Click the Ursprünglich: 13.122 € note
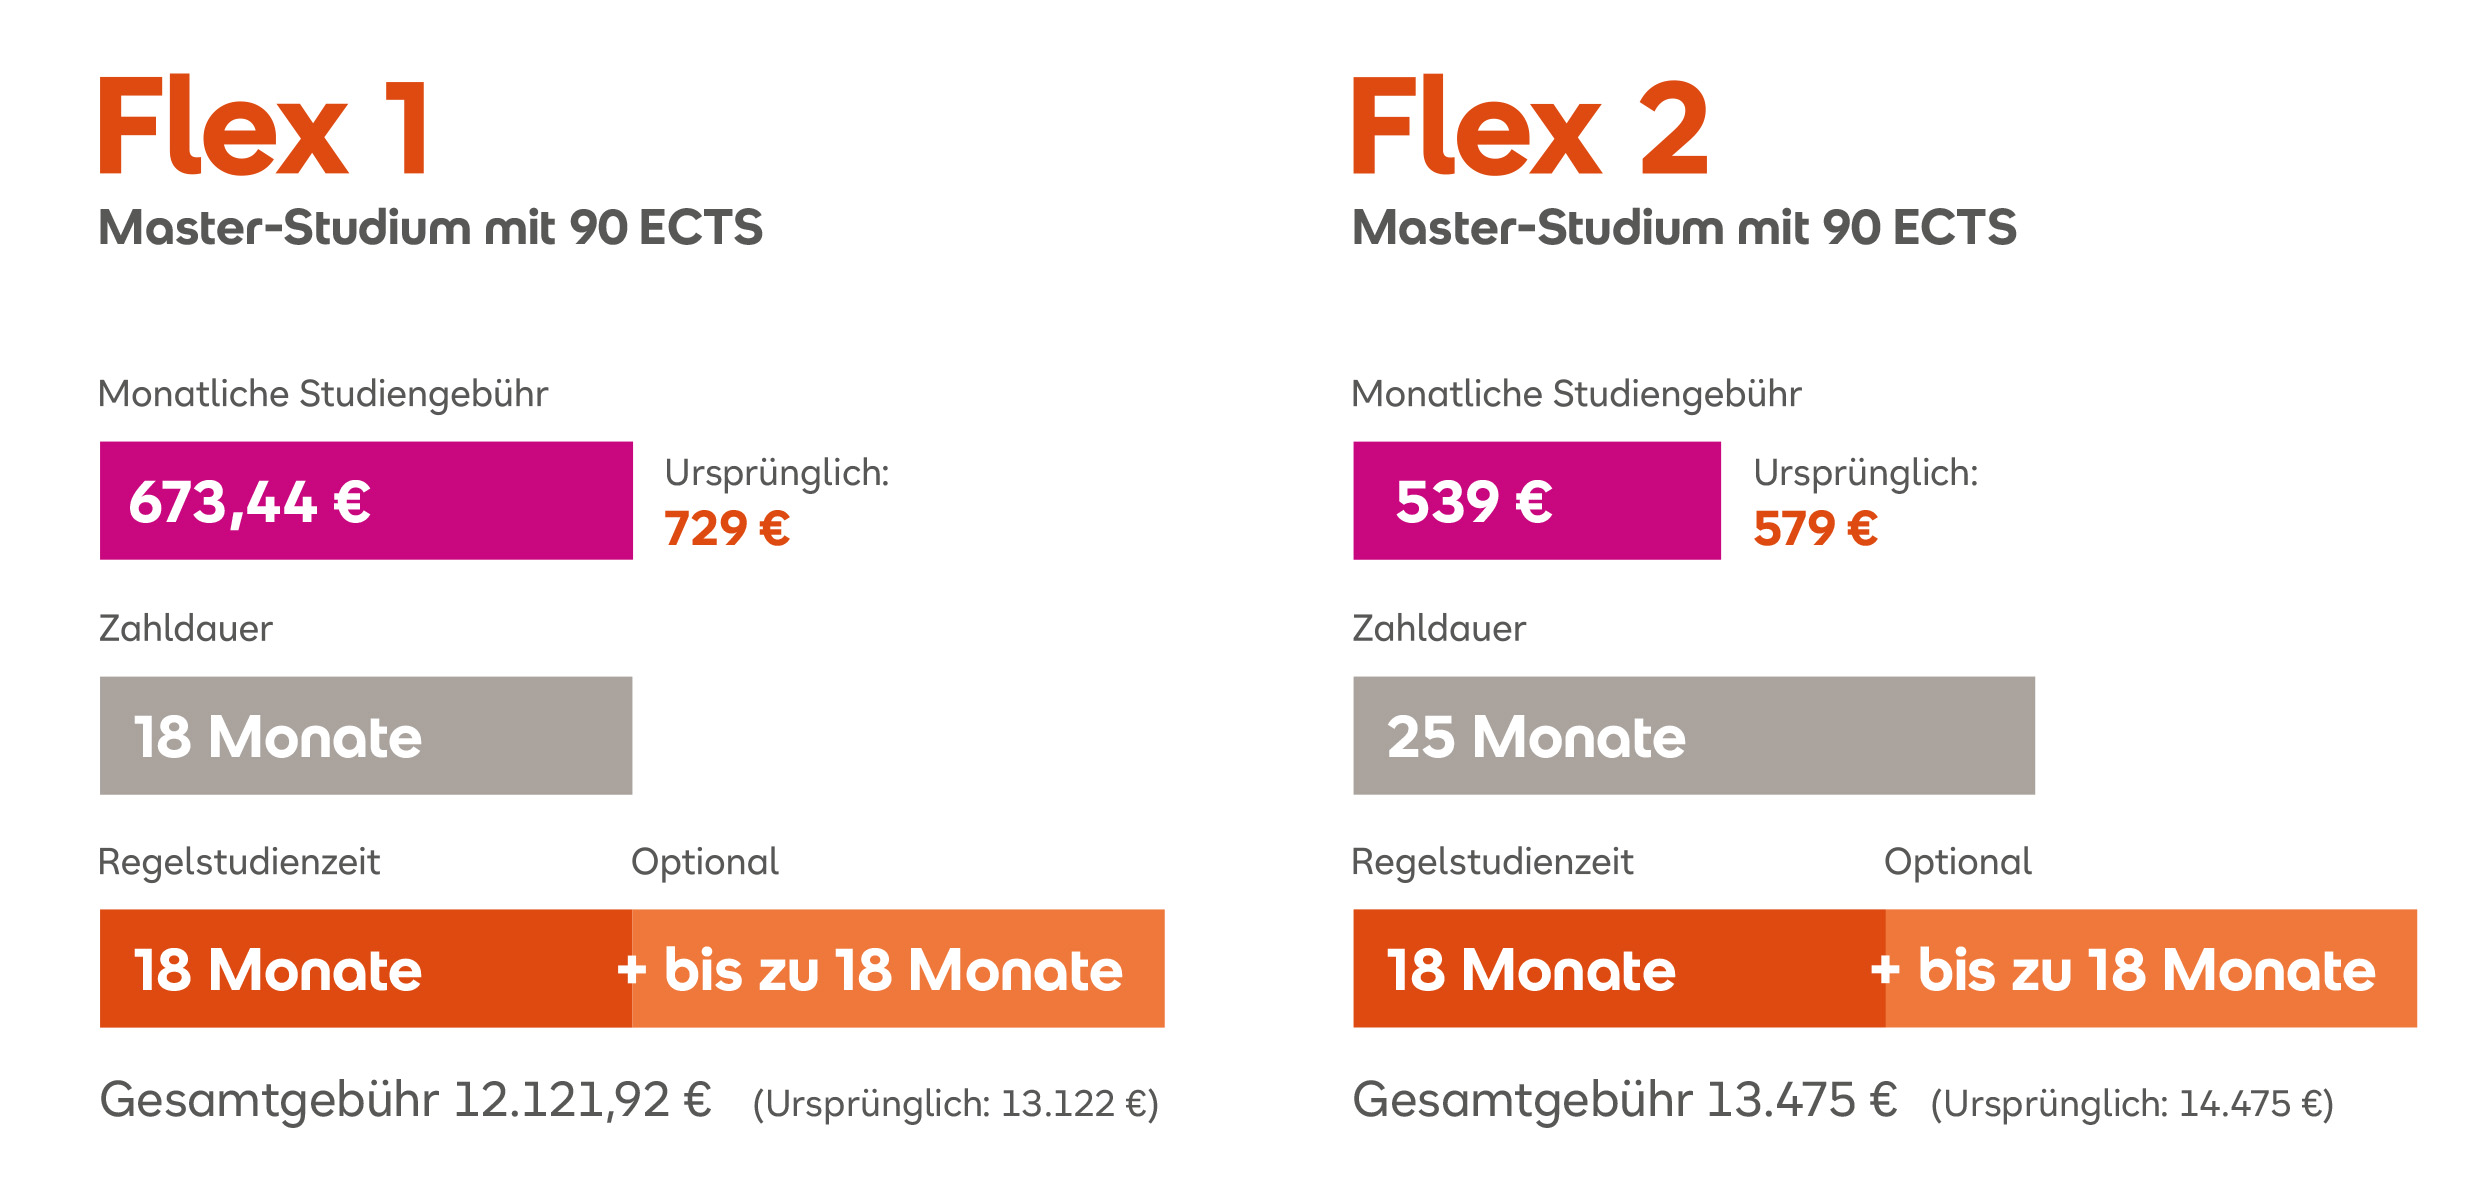Screen dimensions: 2480x1200 [955, 1104]
